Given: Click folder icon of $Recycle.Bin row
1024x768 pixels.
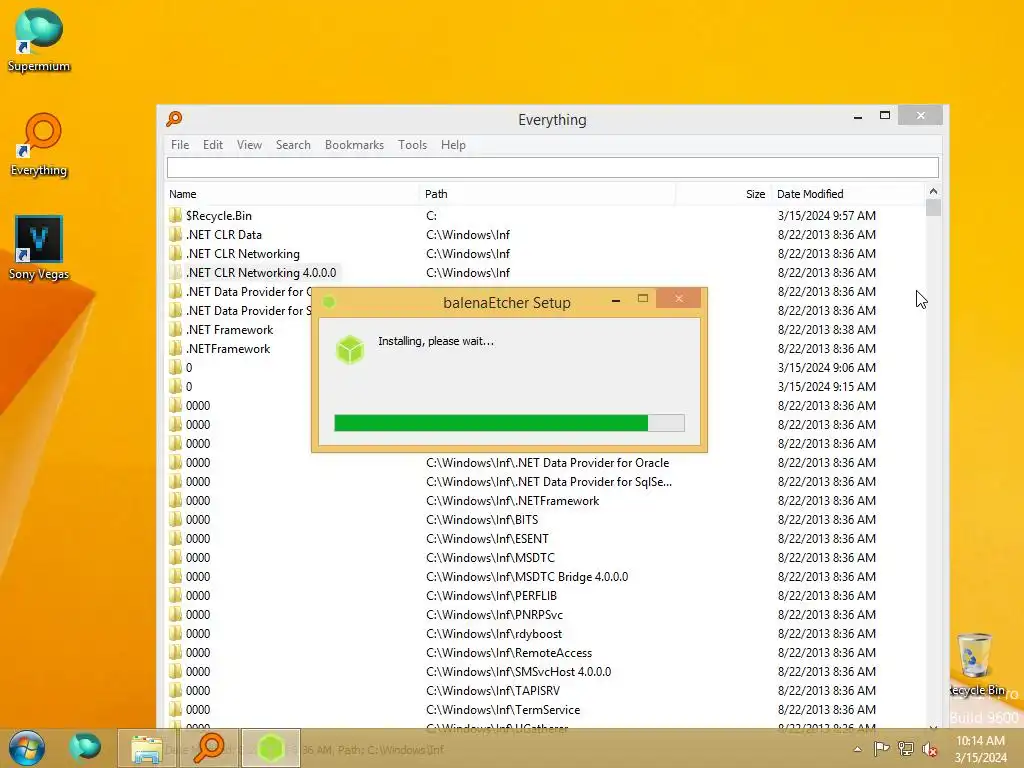Looking at the screenshot, I should pyautogui.click(x=175, y=216).
